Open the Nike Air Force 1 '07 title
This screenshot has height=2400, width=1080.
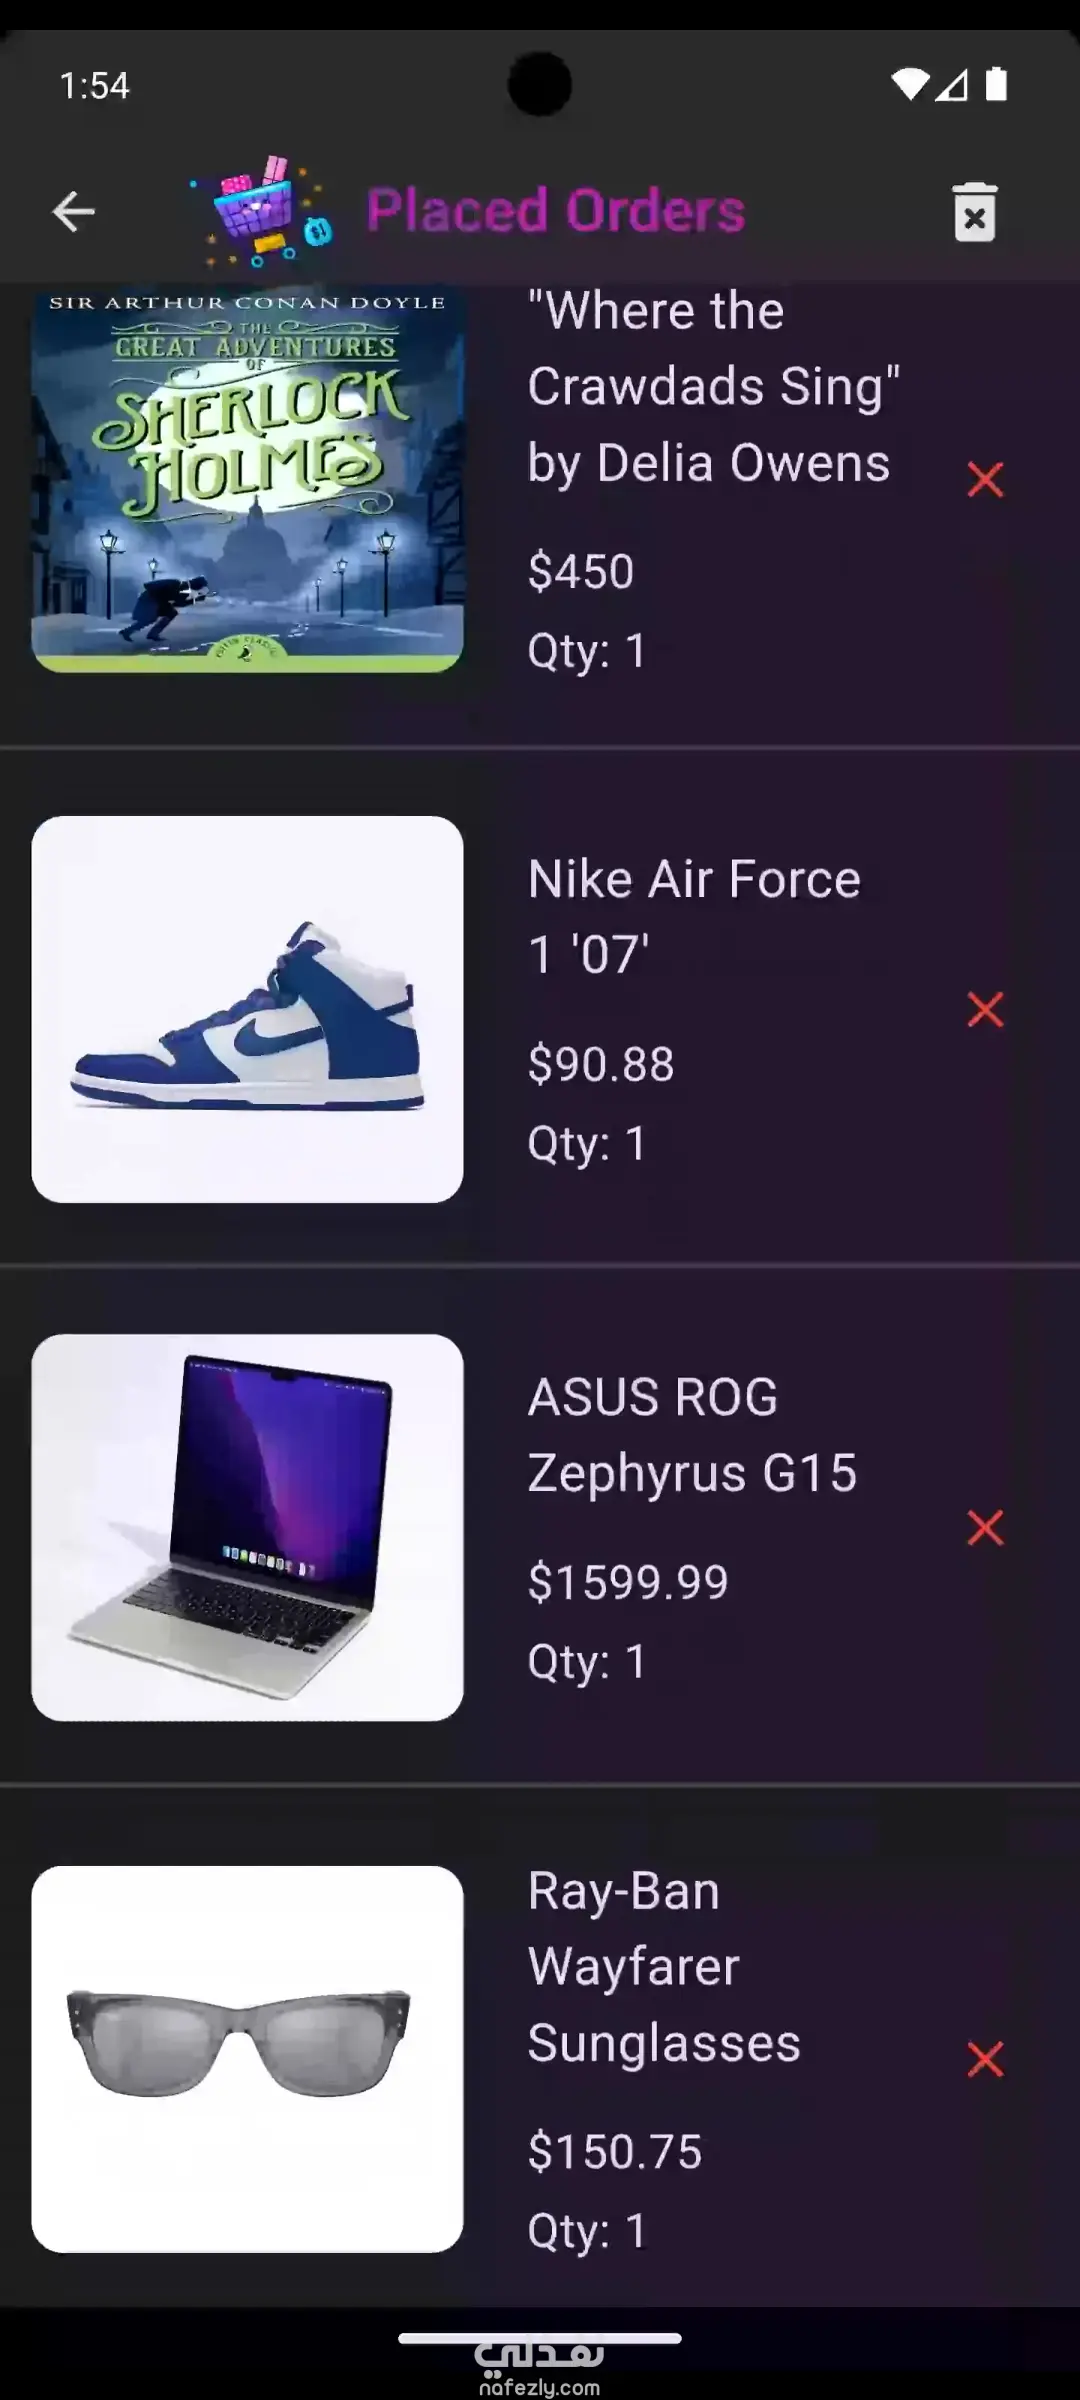point(694,917)
